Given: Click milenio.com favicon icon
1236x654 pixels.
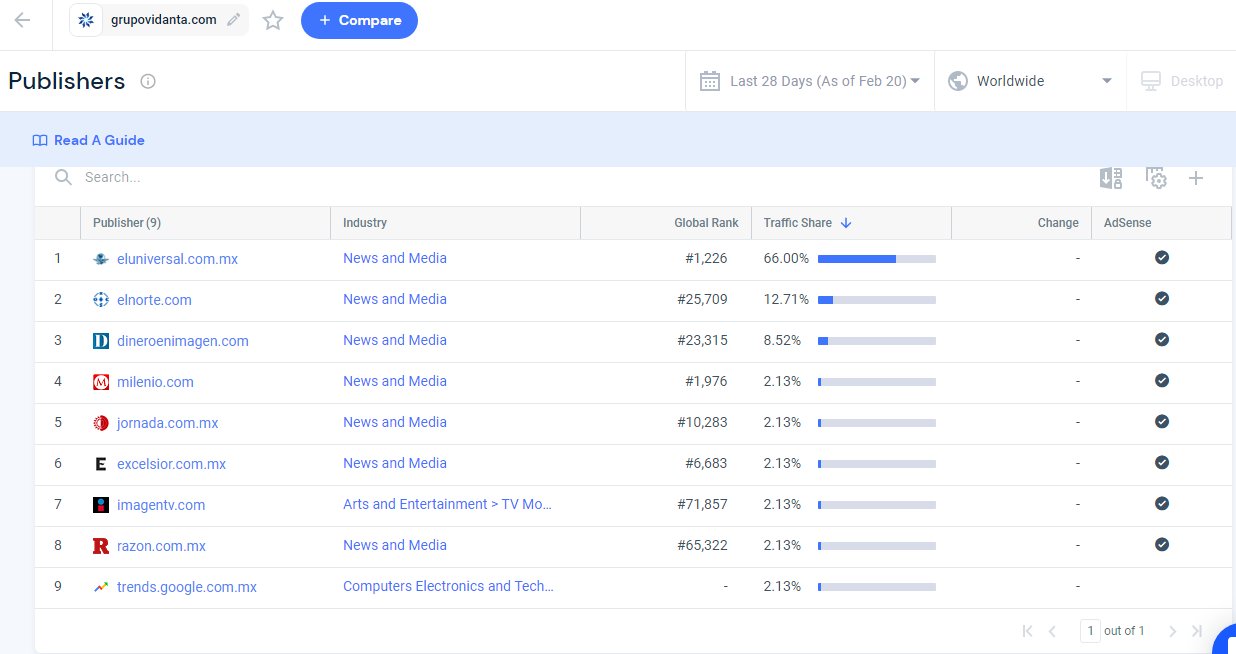Looking at the screenshot, I should 100,382.
